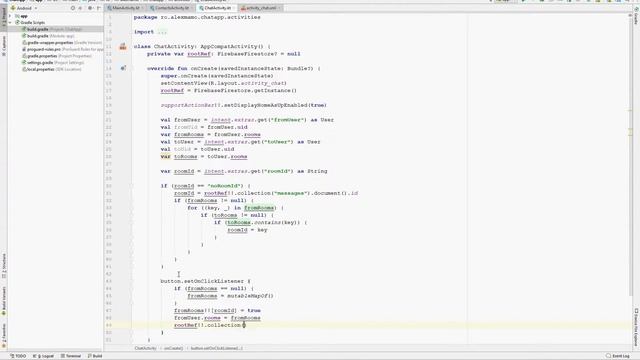Open local.properties file in tree

pyautogui.click(x=51, y=69)
